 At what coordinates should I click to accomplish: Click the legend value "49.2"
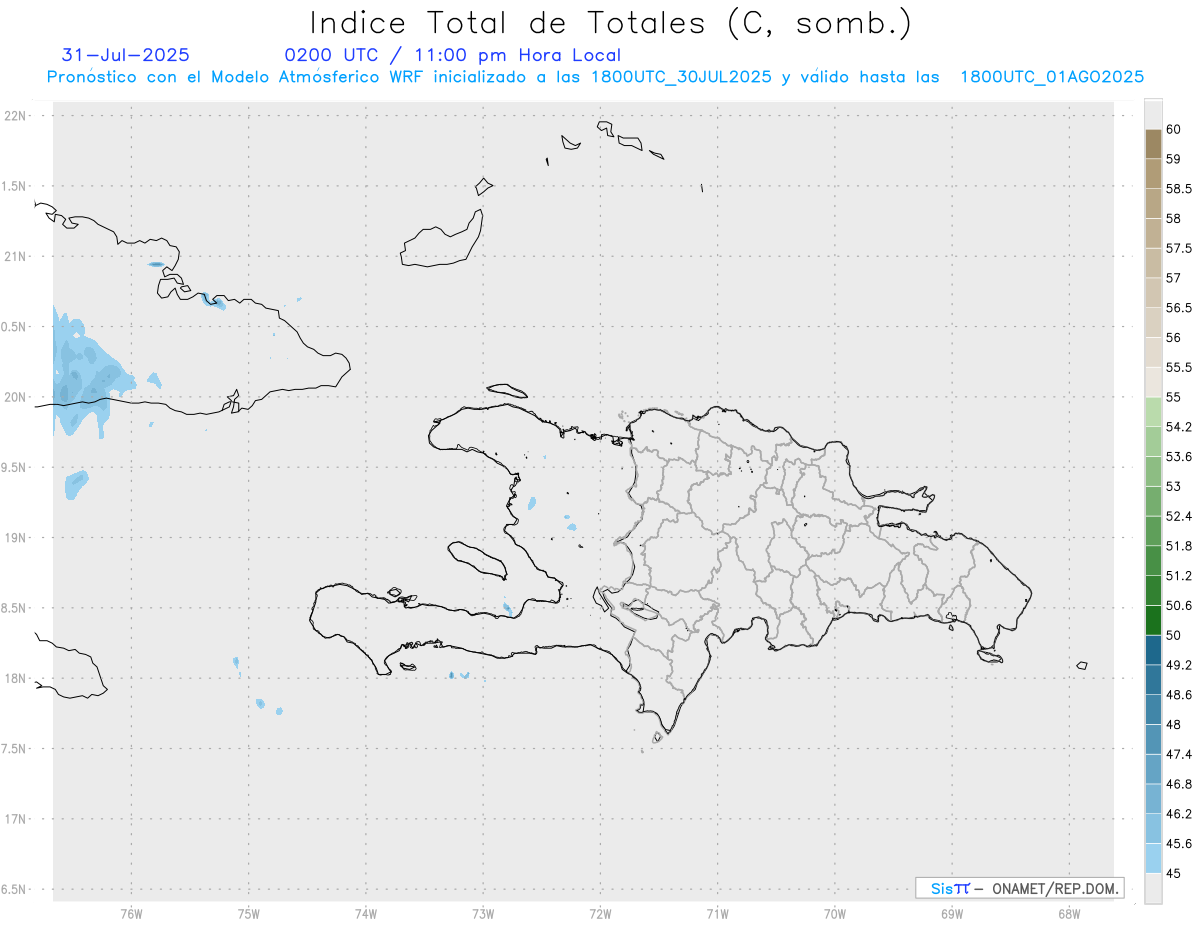click(x=1179, y=665)
